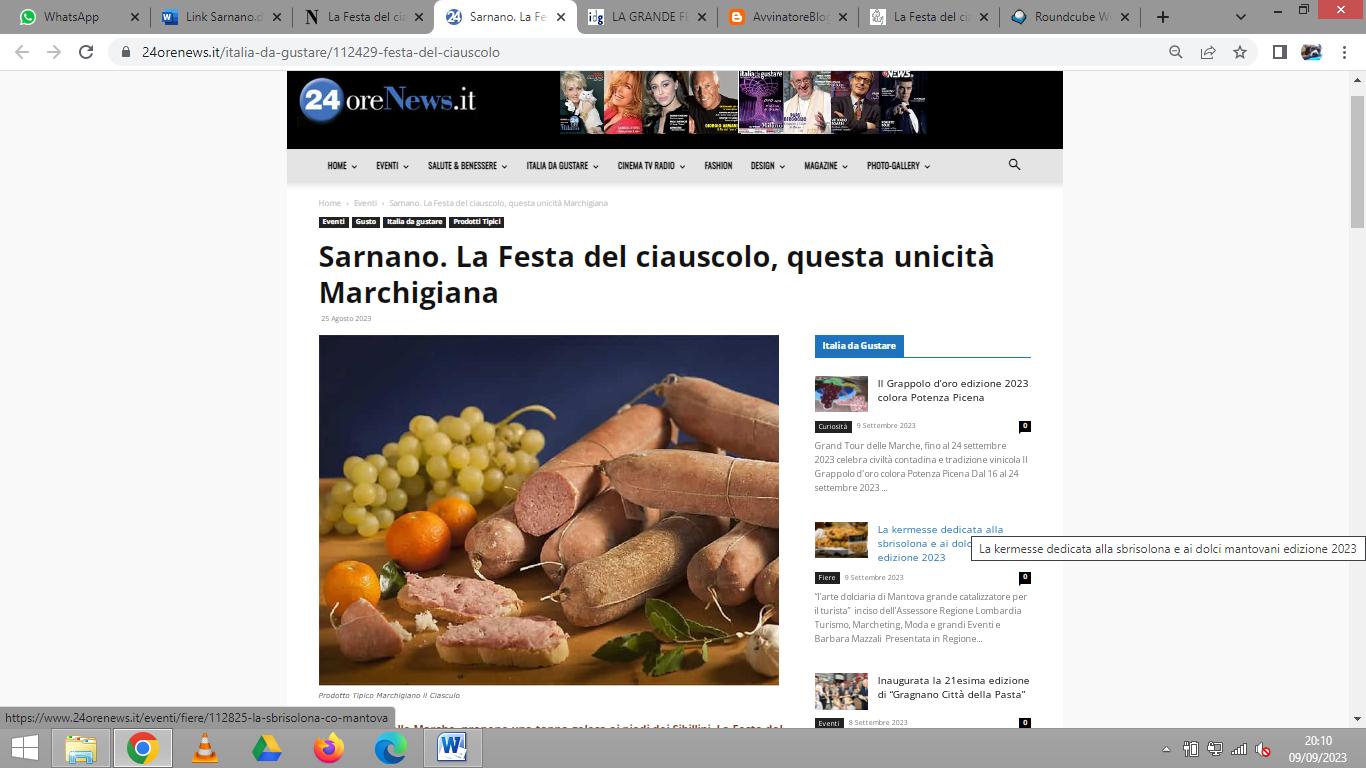Open Chrome three-dot menu
Viewport: 1366px width, 768px height.
click(x=1343, y=52)
